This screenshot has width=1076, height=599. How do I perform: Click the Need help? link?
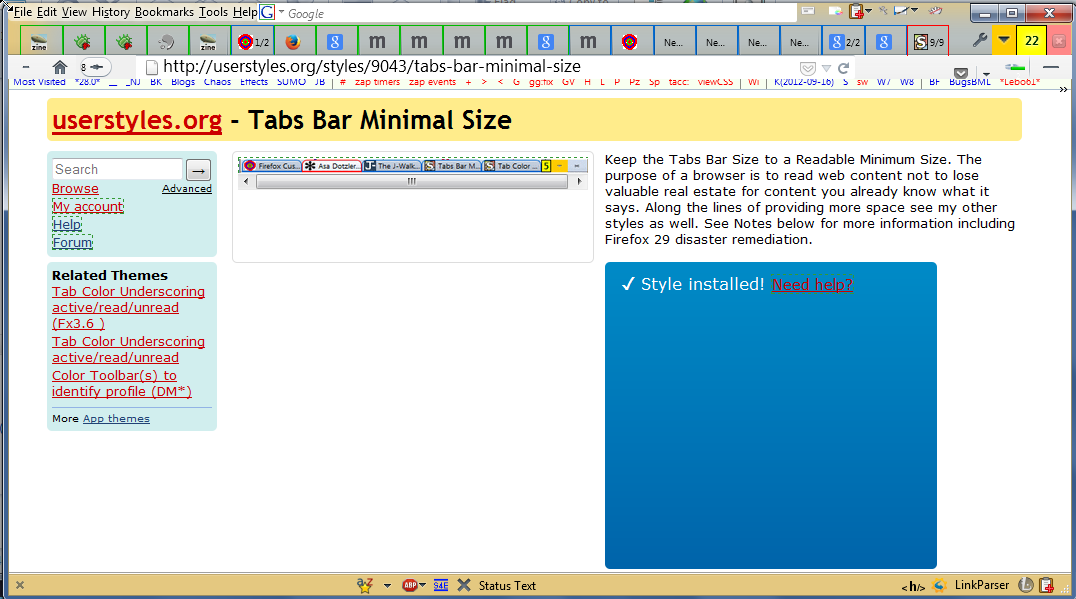coord(812,284)
